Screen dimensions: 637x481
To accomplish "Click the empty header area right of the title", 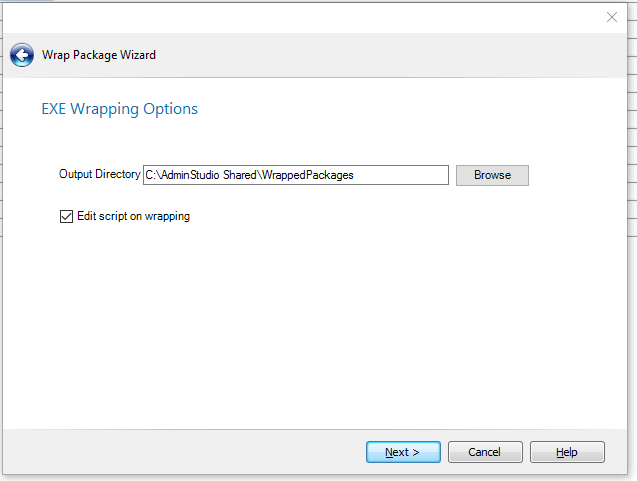I will (x=400, y=55).
